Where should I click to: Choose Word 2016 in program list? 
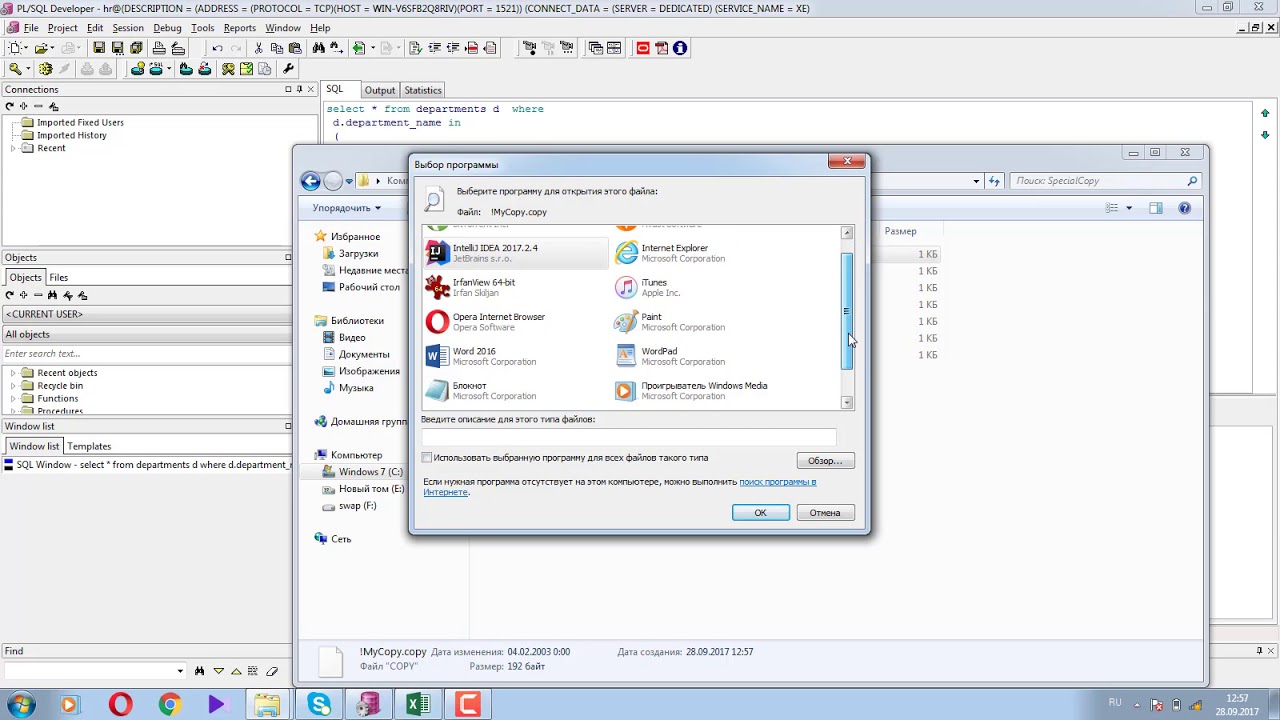tap(515, 357)
